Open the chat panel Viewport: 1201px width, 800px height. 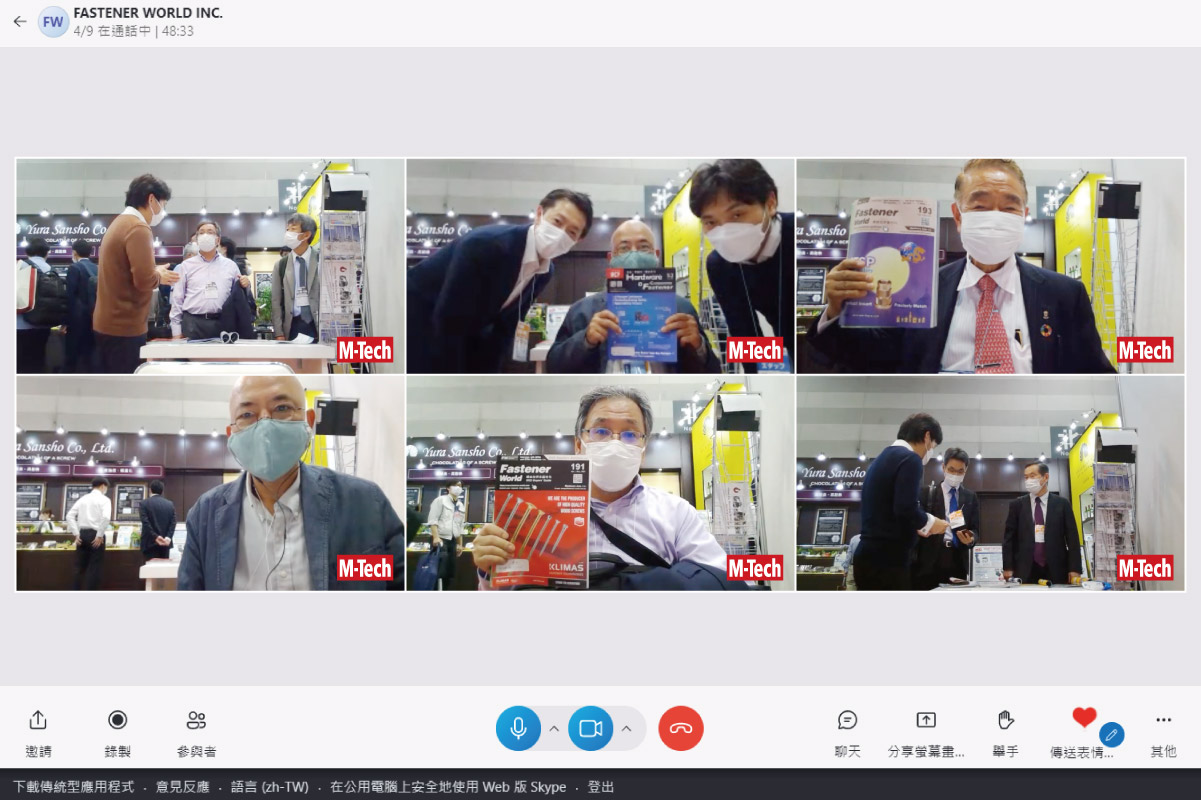point(847,720)
